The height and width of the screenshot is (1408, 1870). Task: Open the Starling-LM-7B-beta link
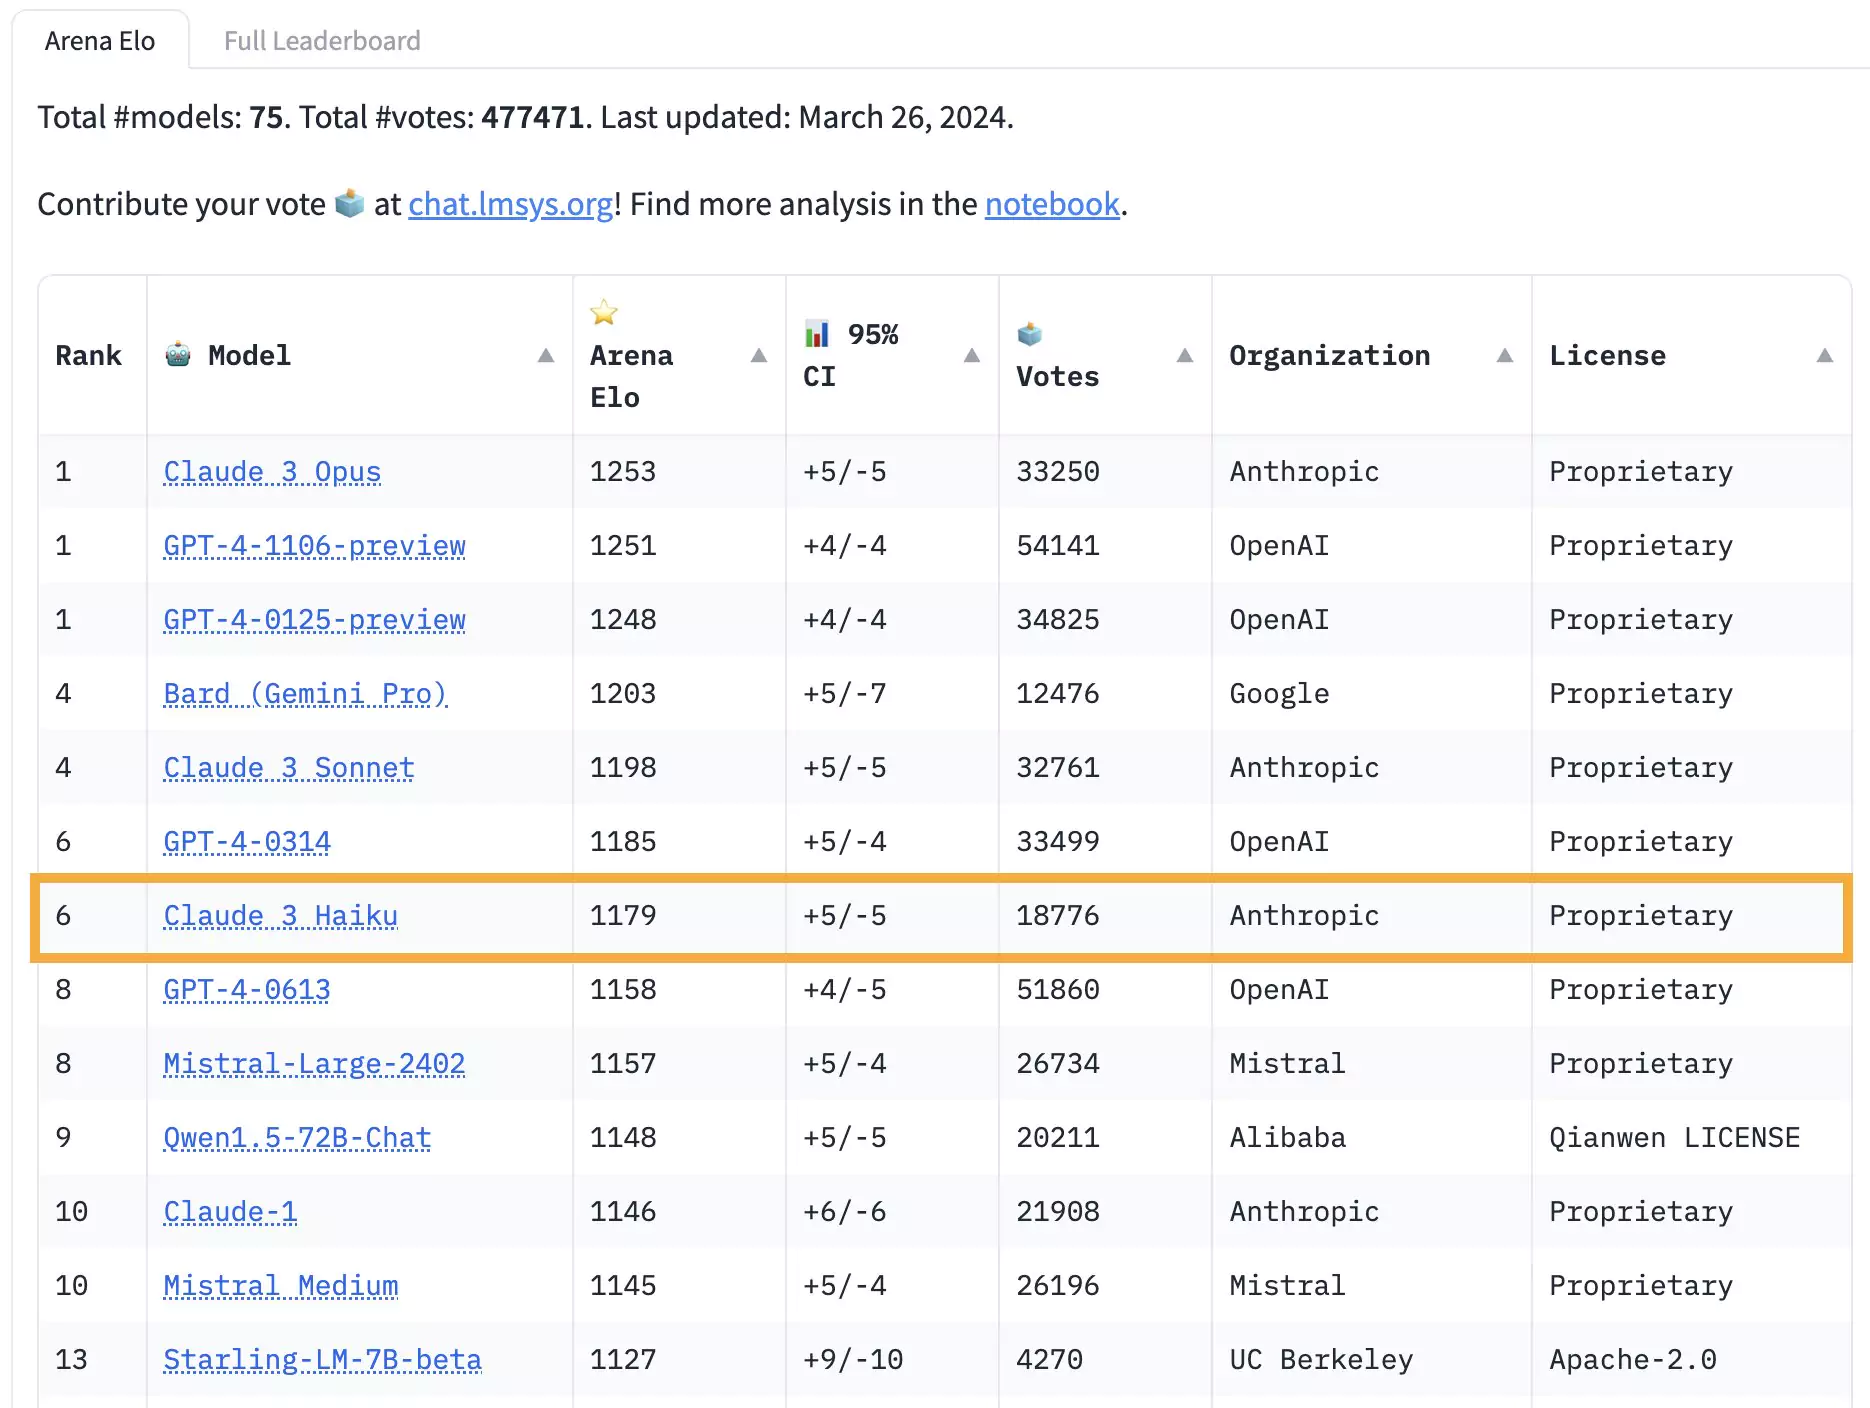click(x=322, y=1359)
